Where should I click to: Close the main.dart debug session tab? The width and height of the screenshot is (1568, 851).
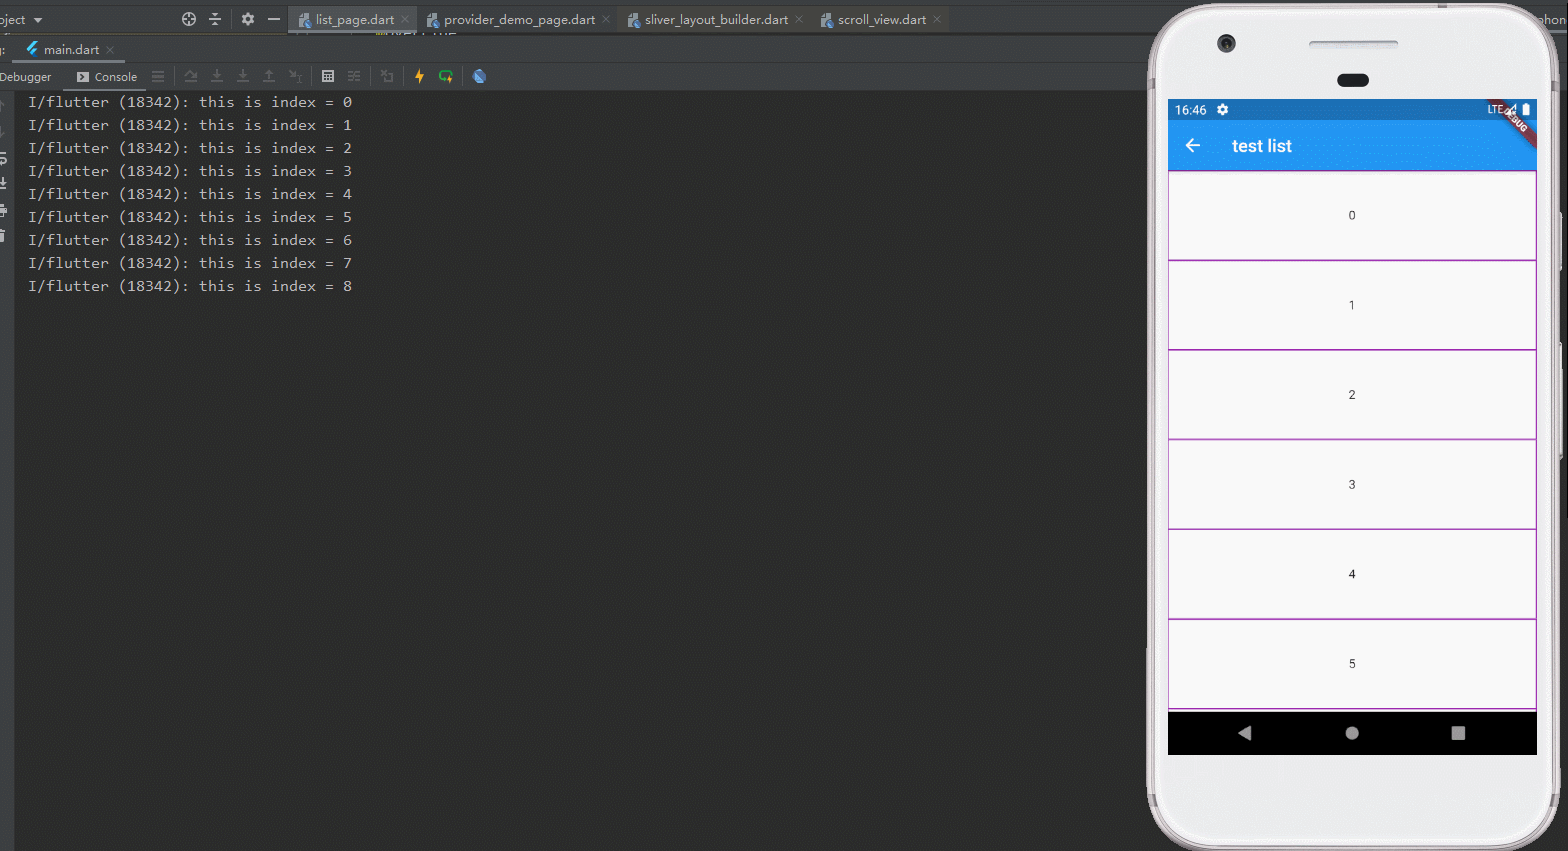110,50
